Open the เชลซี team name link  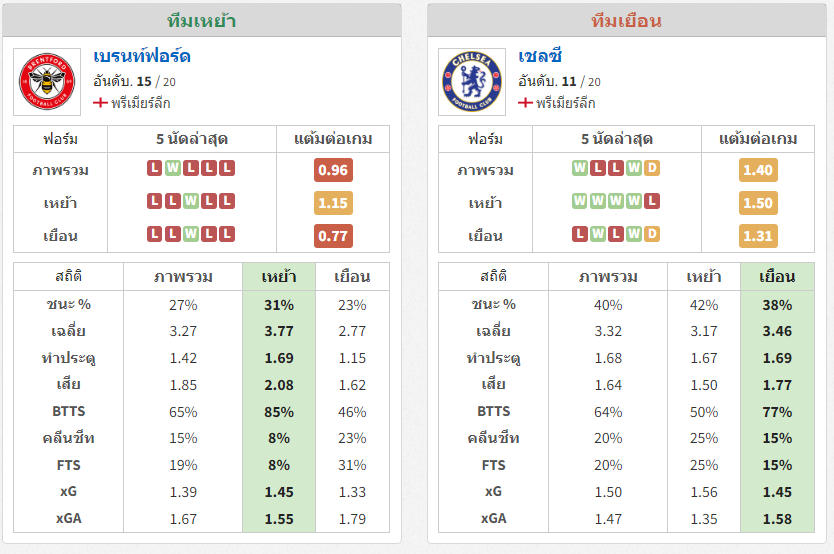540,56
